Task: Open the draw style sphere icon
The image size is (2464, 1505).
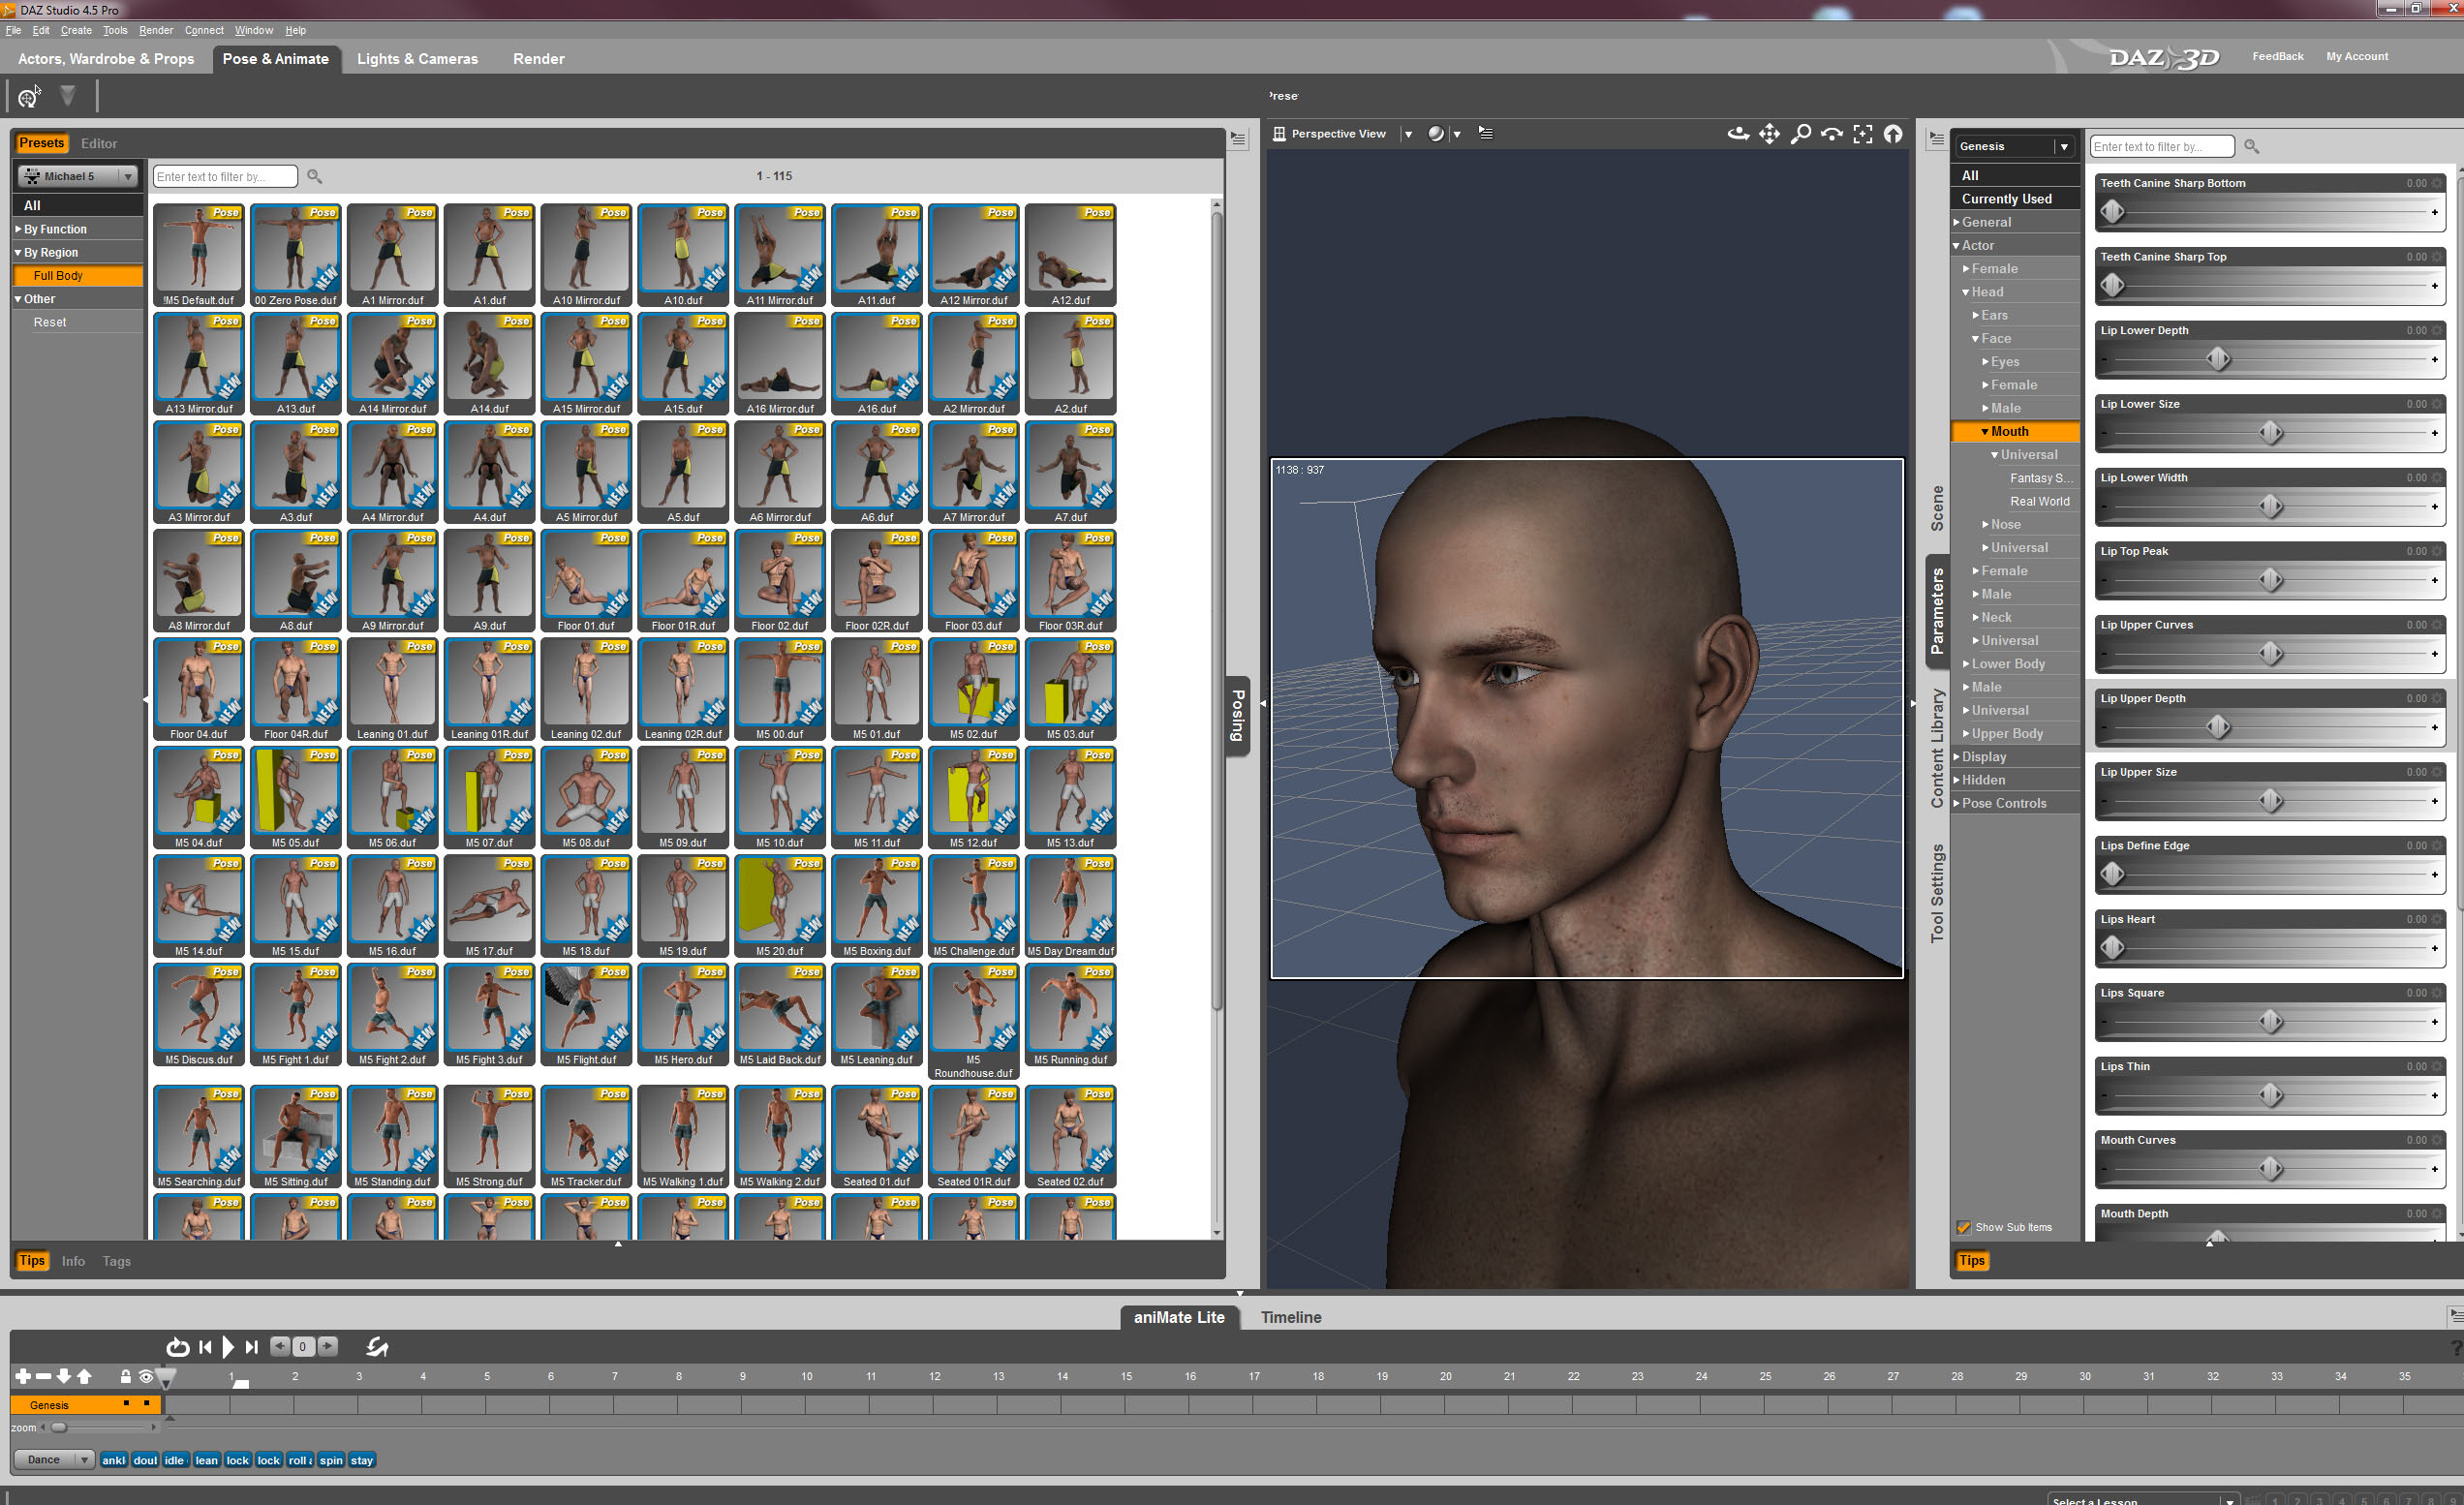Action: point(1436,134)
